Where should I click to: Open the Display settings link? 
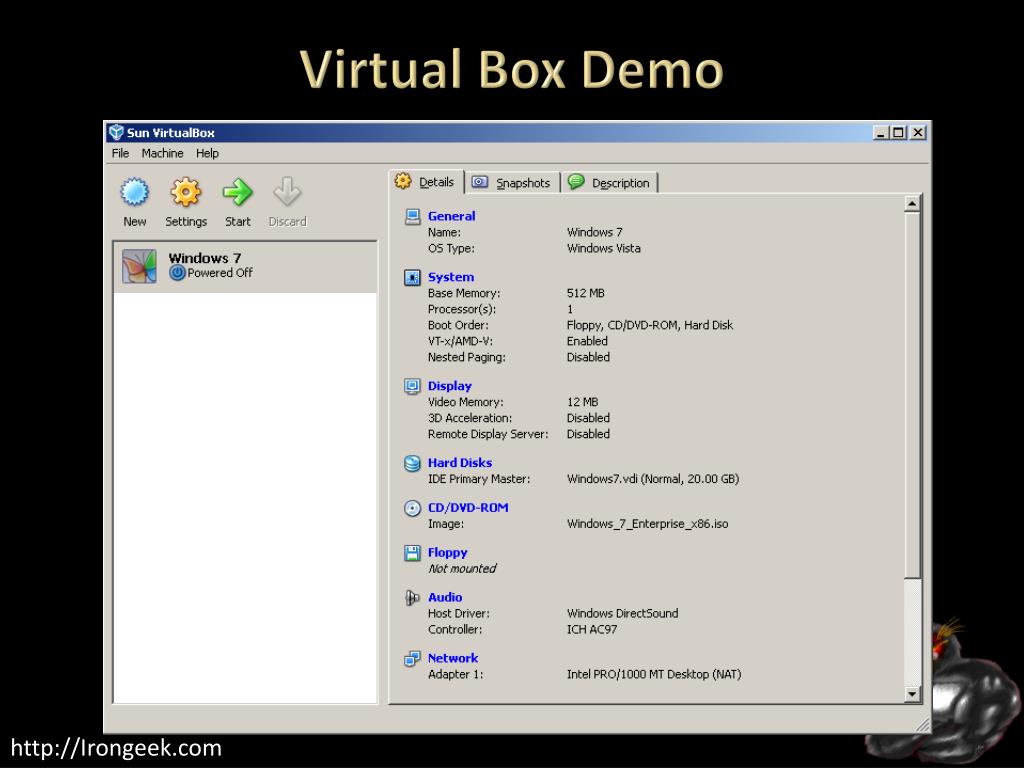(449, 386)
